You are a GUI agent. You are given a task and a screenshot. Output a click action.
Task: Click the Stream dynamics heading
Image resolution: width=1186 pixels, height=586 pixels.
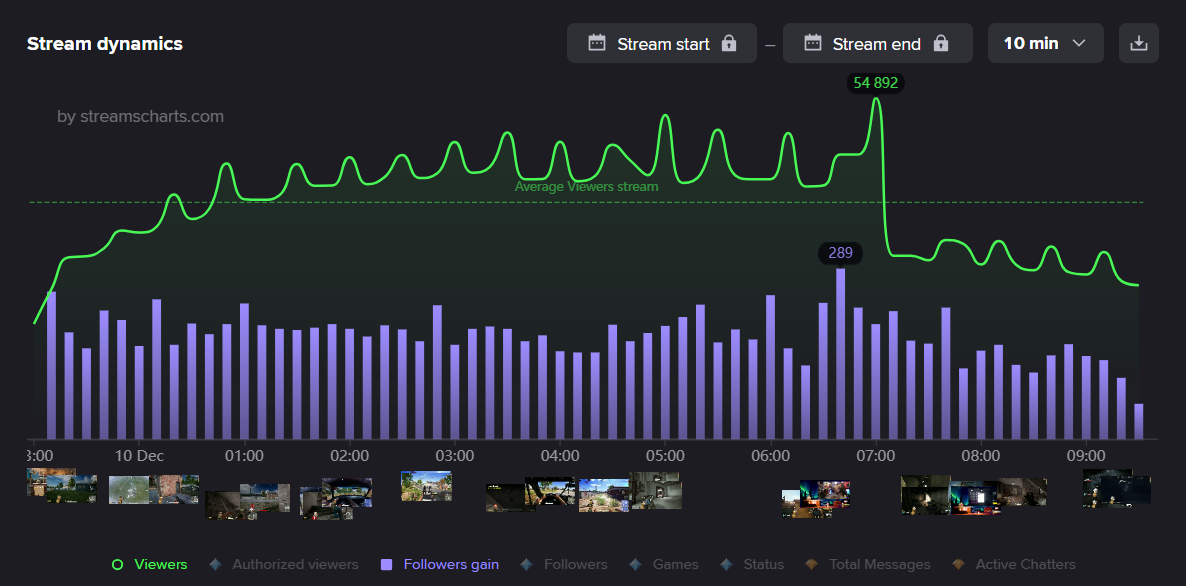pos(105,44)
